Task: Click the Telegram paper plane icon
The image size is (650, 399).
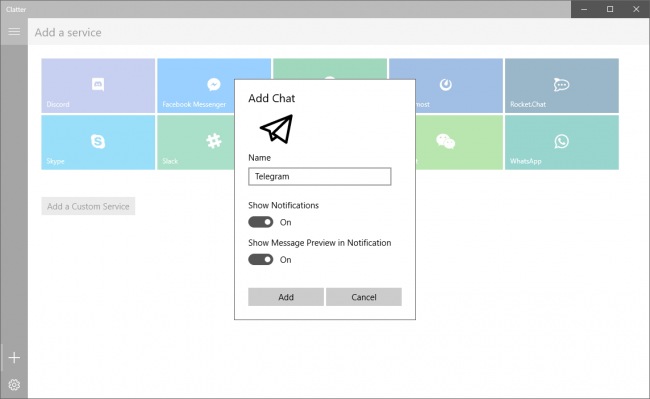Action: pyautogui.click(x=276, y=129)
